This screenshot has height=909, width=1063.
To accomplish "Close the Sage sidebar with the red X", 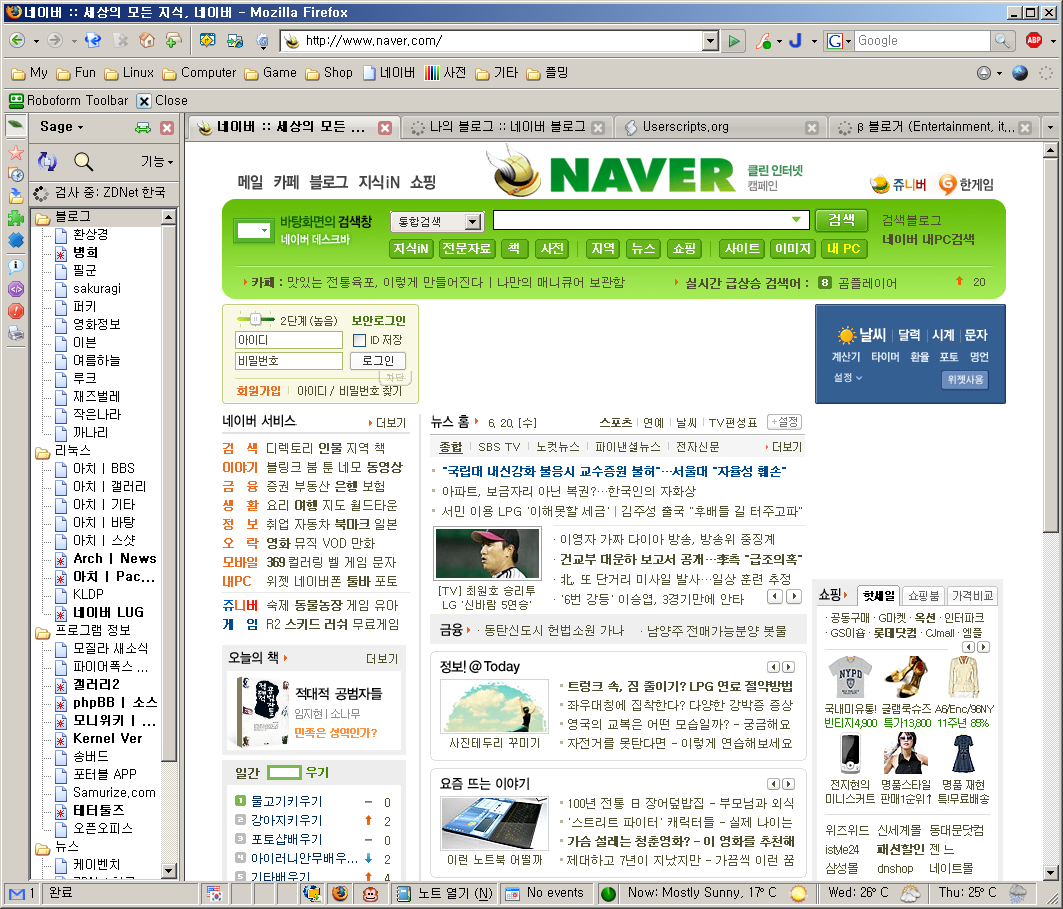I will [167, 127].
